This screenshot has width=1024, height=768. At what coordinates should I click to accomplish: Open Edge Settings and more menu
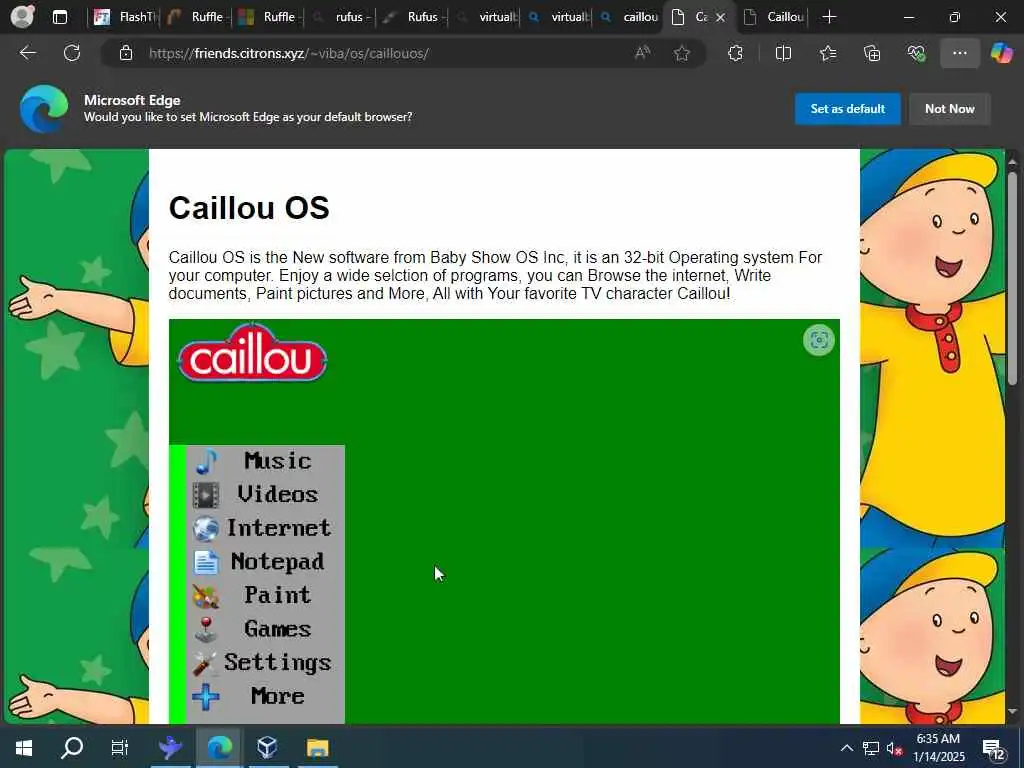click(x=959, y=53)
